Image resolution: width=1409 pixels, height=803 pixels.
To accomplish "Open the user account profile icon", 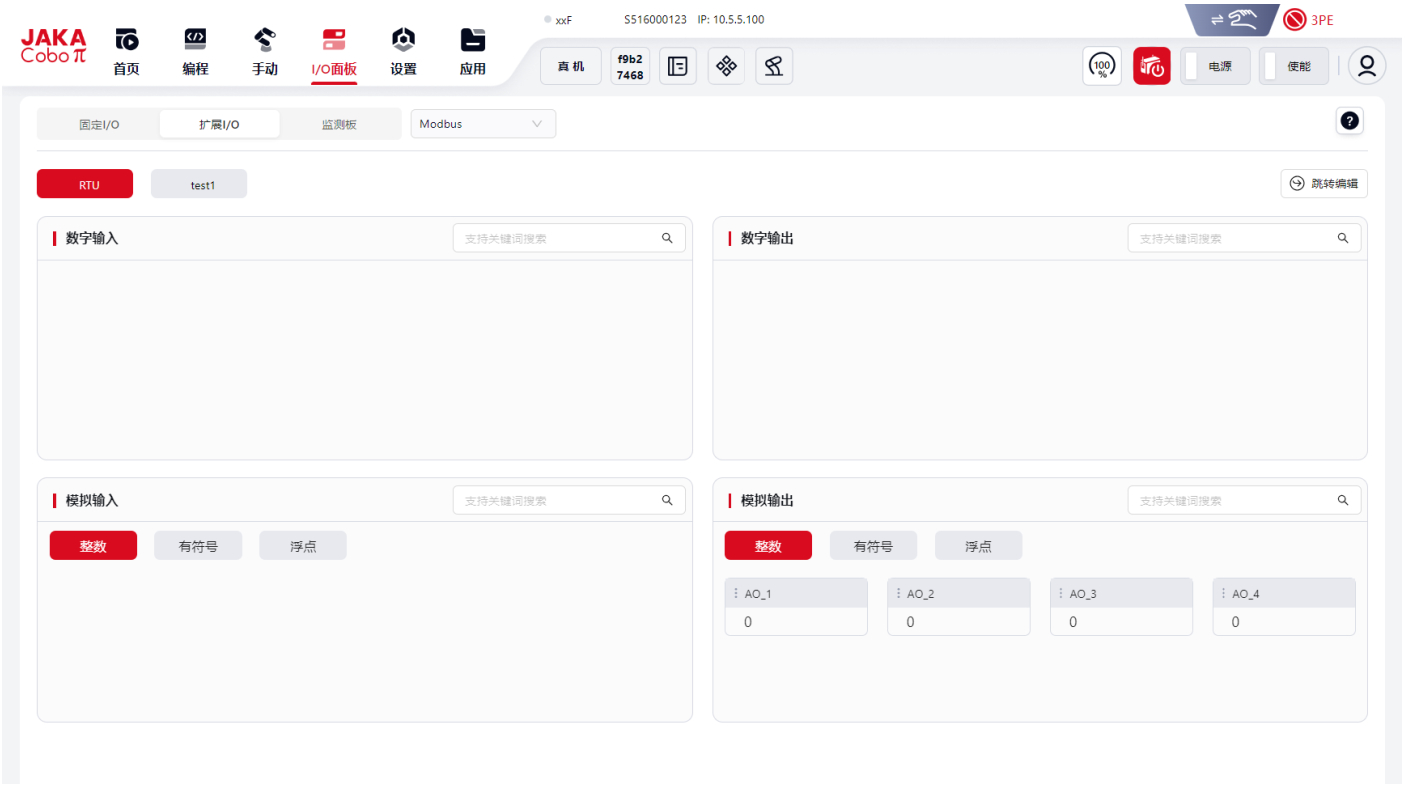I will [x=1366, y=66].
